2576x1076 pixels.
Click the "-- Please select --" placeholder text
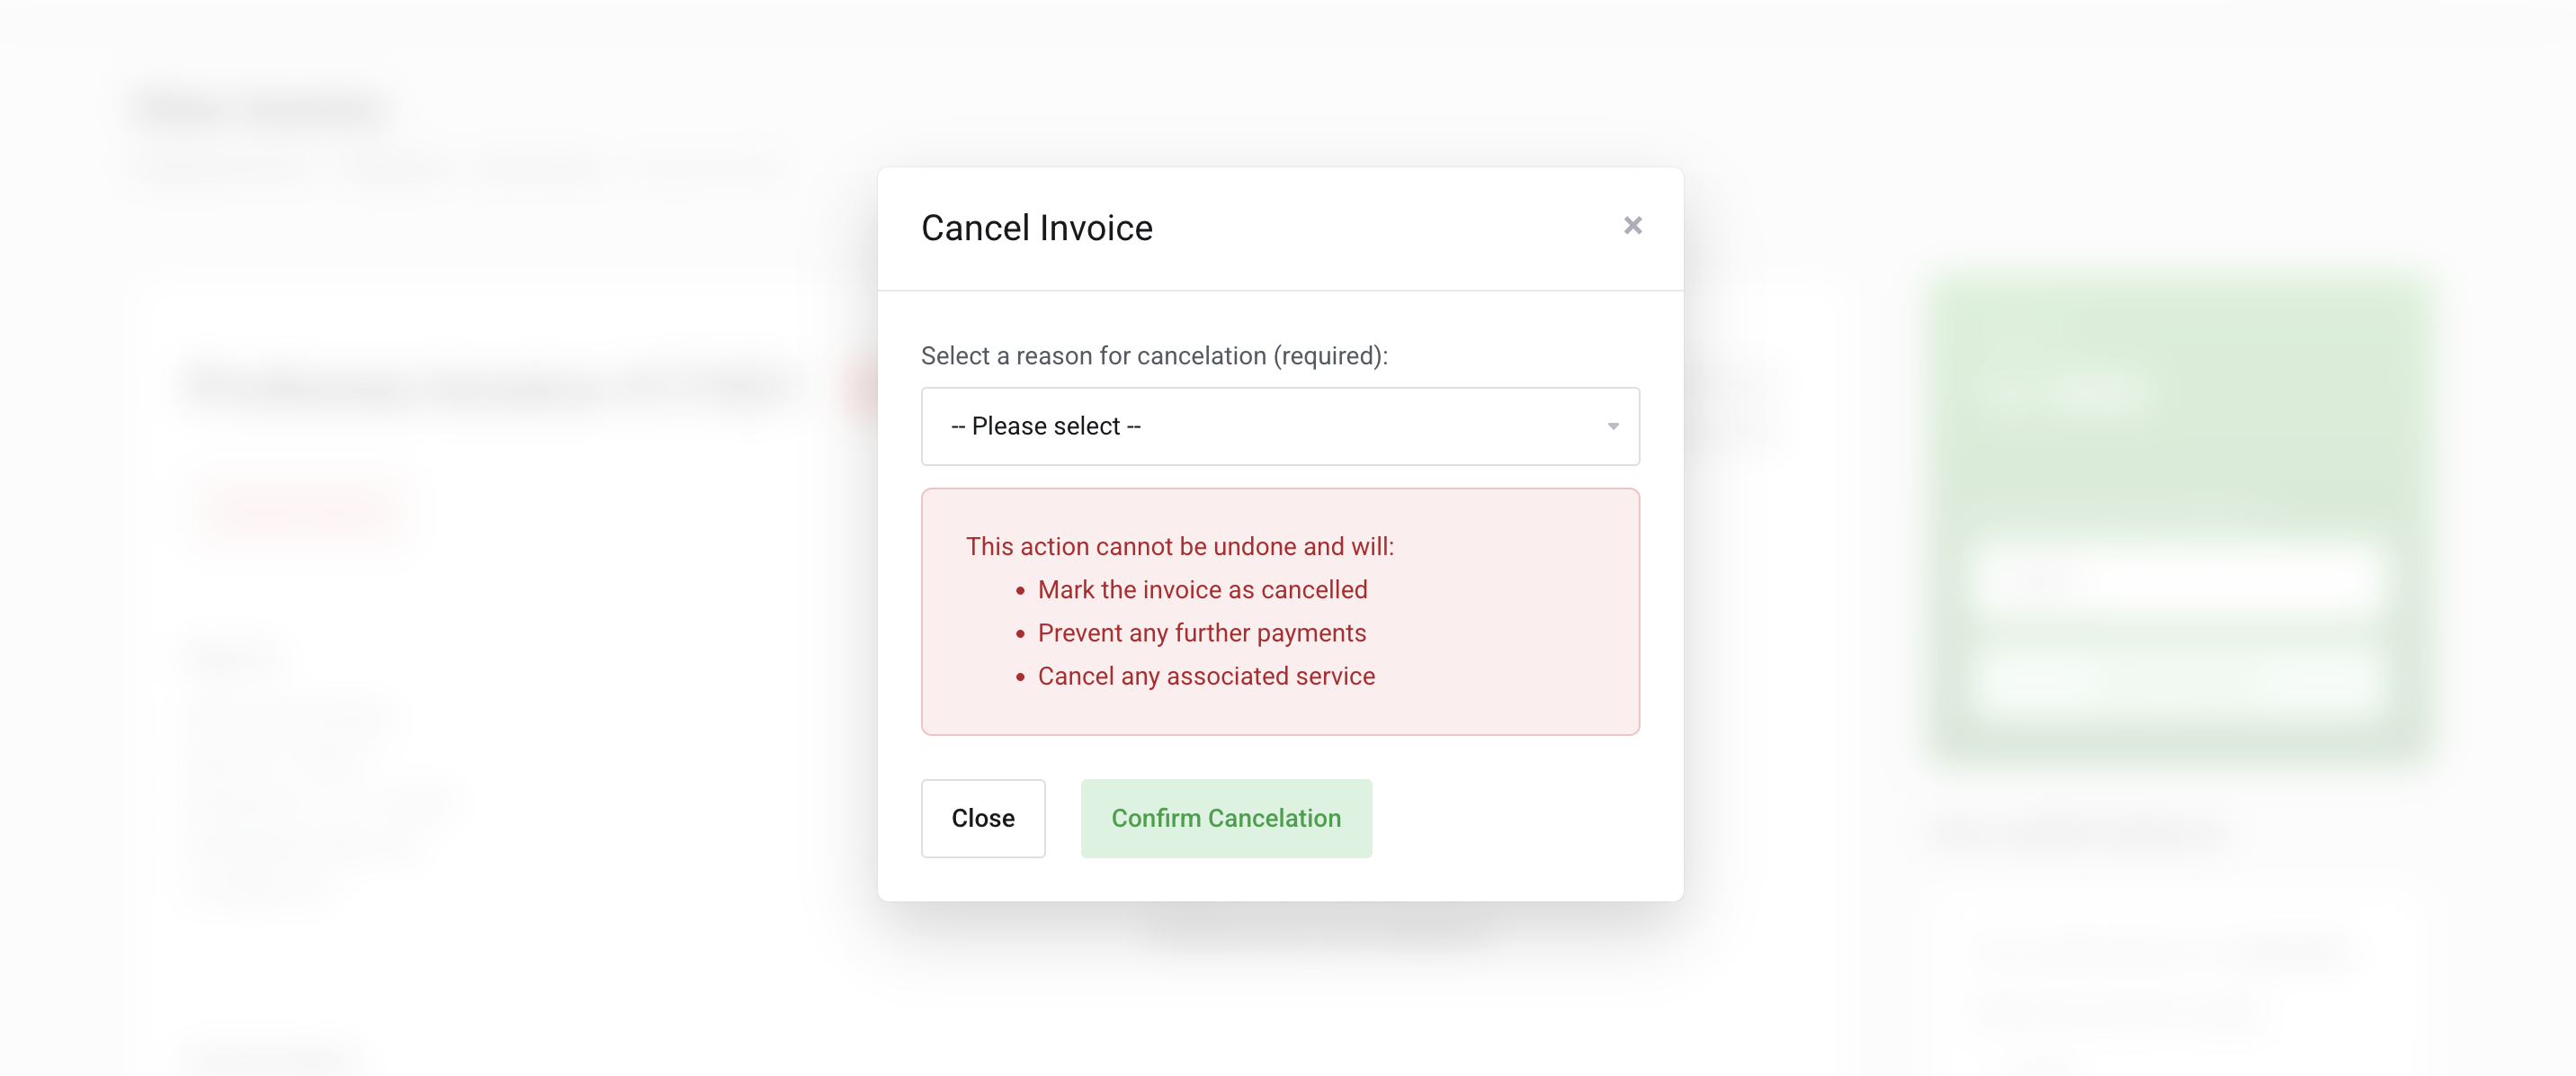pyautogui.click(x=1045, y=426)
